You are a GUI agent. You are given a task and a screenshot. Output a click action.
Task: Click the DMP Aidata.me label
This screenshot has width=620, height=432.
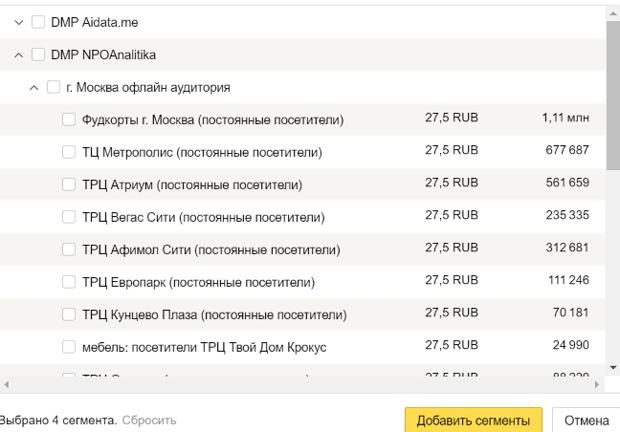point(95,23)
